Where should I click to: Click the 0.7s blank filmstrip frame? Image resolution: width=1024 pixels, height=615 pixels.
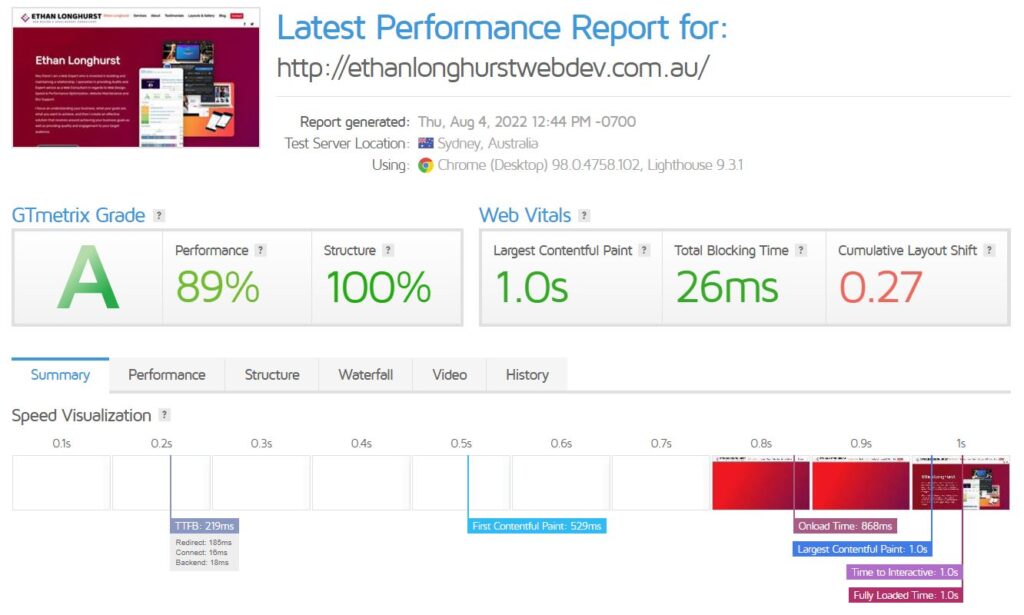pos(661,484)
